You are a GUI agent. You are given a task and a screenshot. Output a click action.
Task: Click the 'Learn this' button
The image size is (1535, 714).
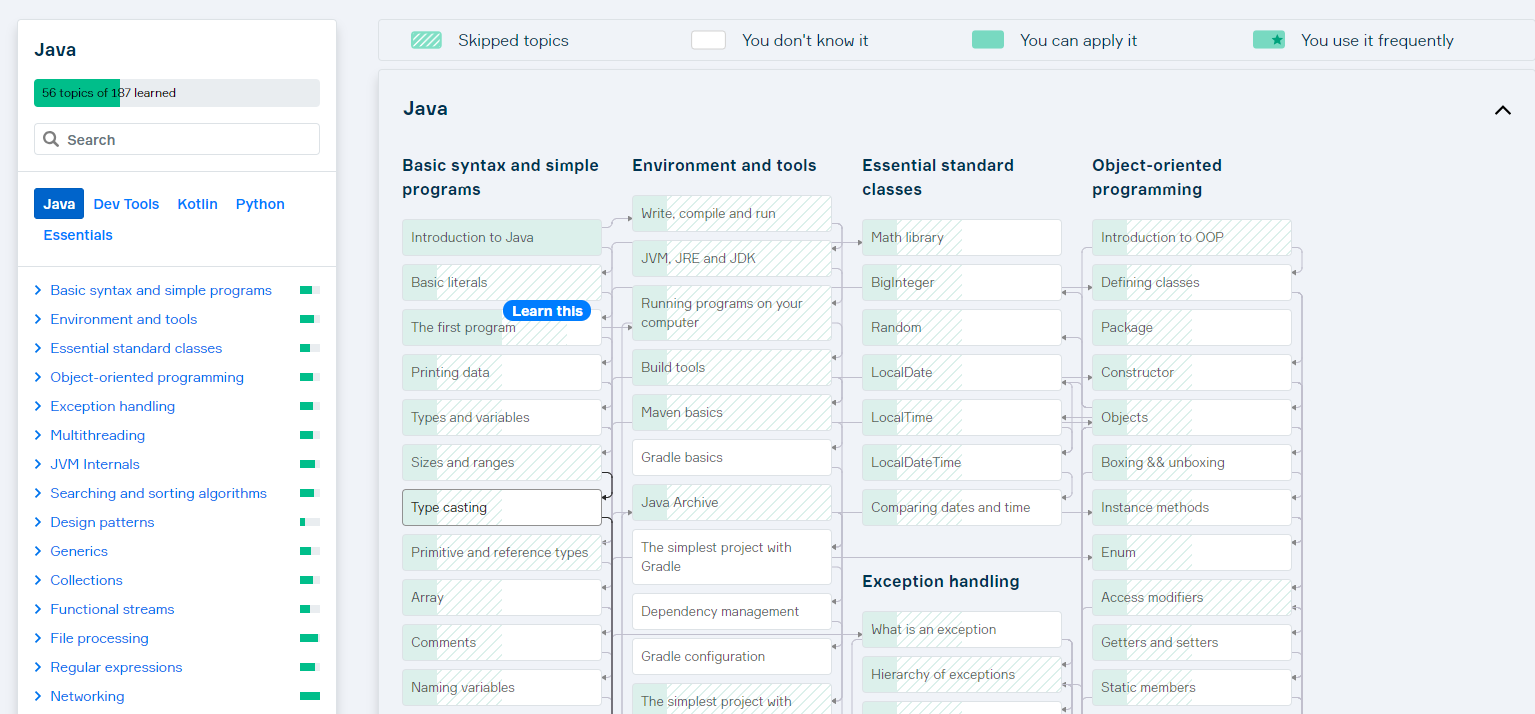547,311
